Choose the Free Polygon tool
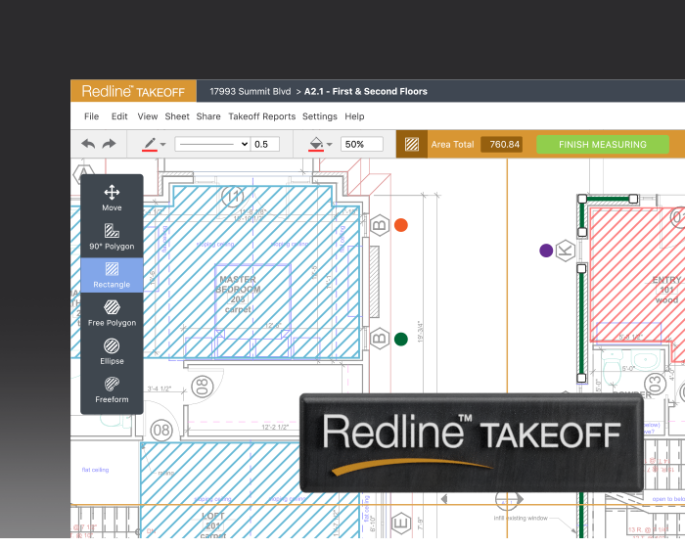The height and width of the screenshot is (539, 685). [x=112, y=313]
